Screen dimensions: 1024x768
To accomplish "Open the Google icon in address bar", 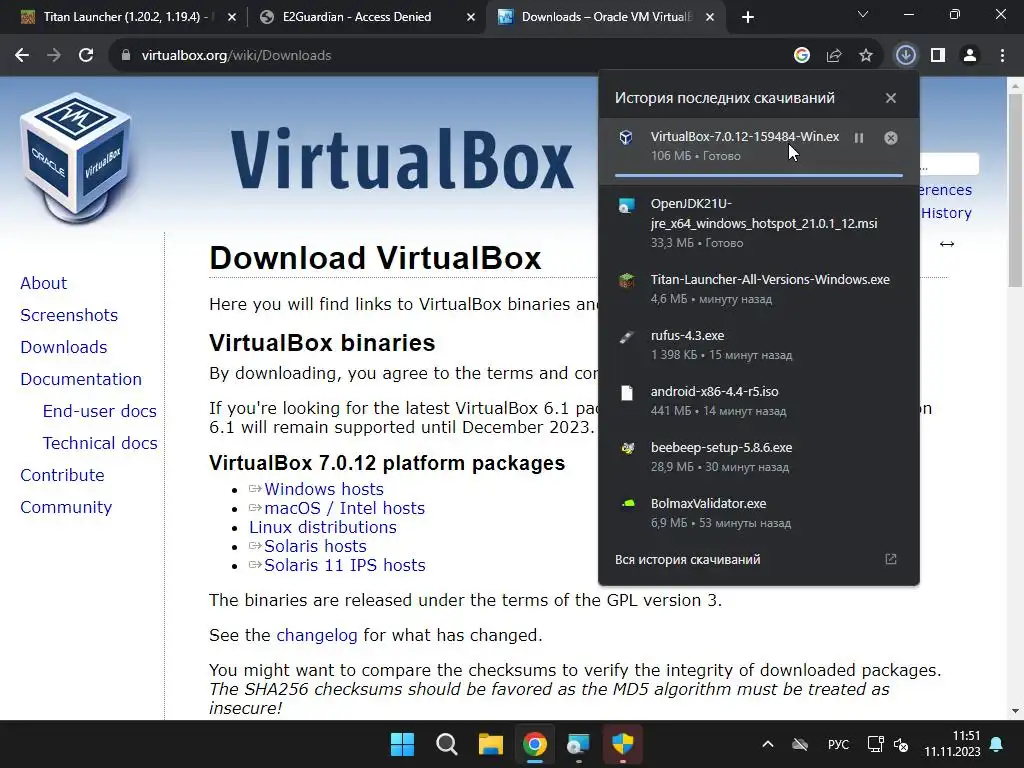I will coord(802,56).
